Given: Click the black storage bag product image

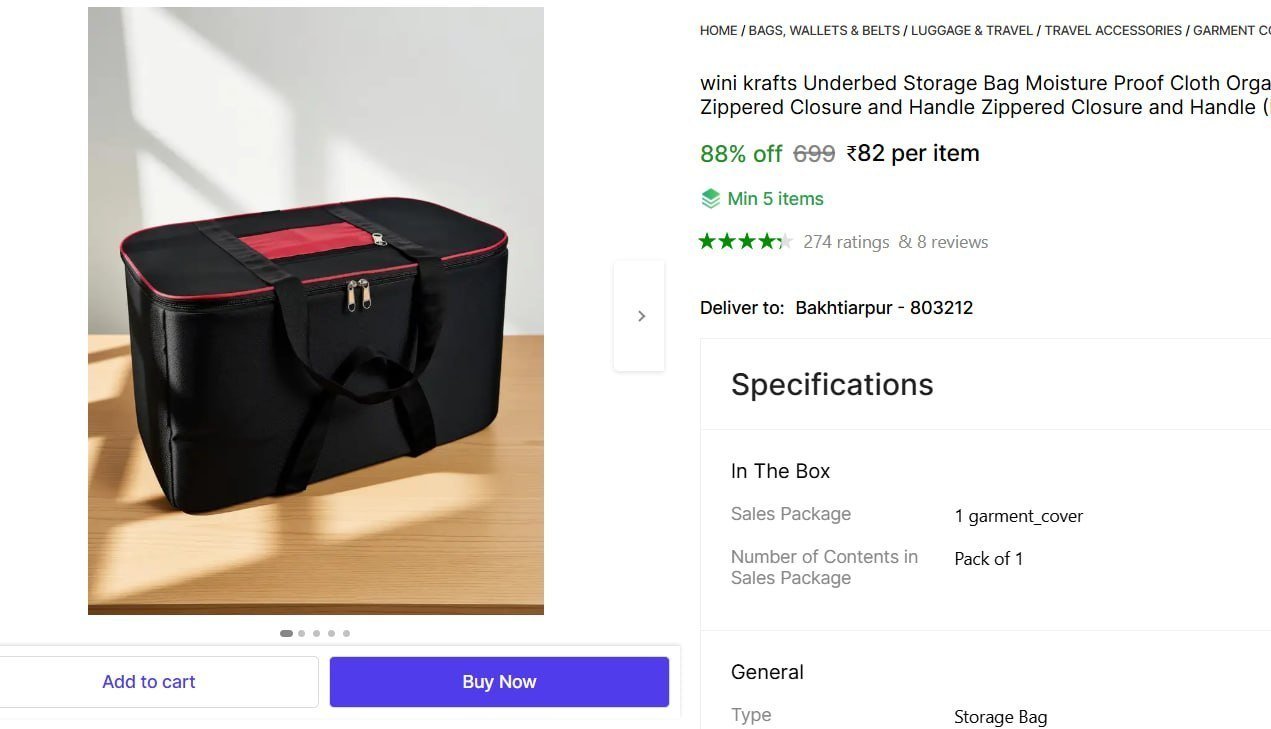Looking at the screenshot, I should 316,311.
